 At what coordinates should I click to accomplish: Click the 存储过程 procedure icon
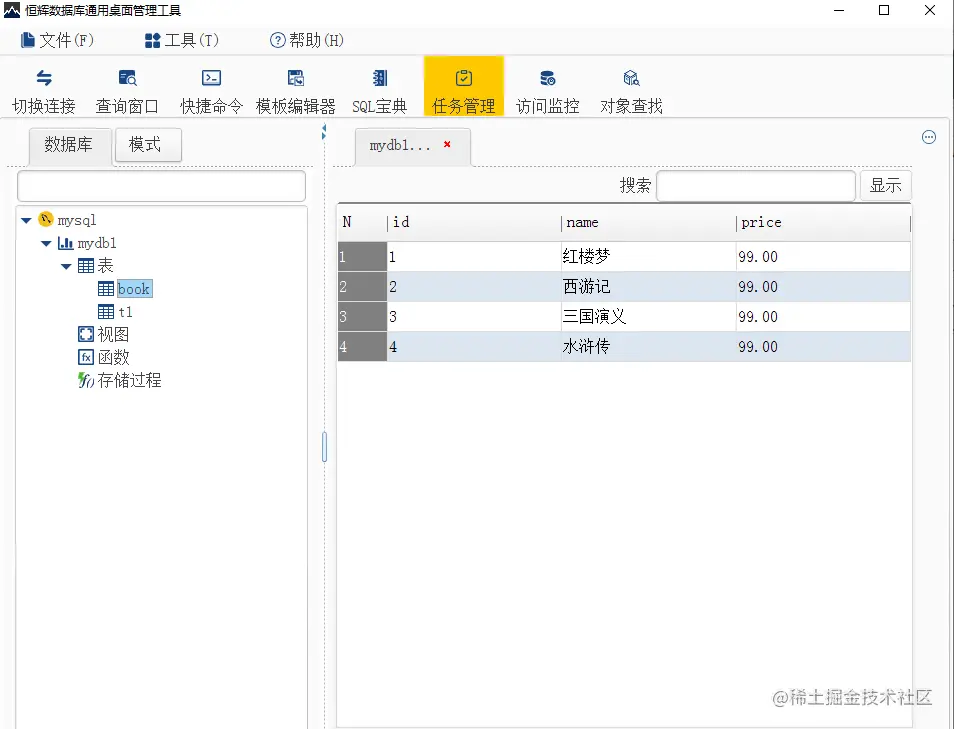[x=86, y=380]
